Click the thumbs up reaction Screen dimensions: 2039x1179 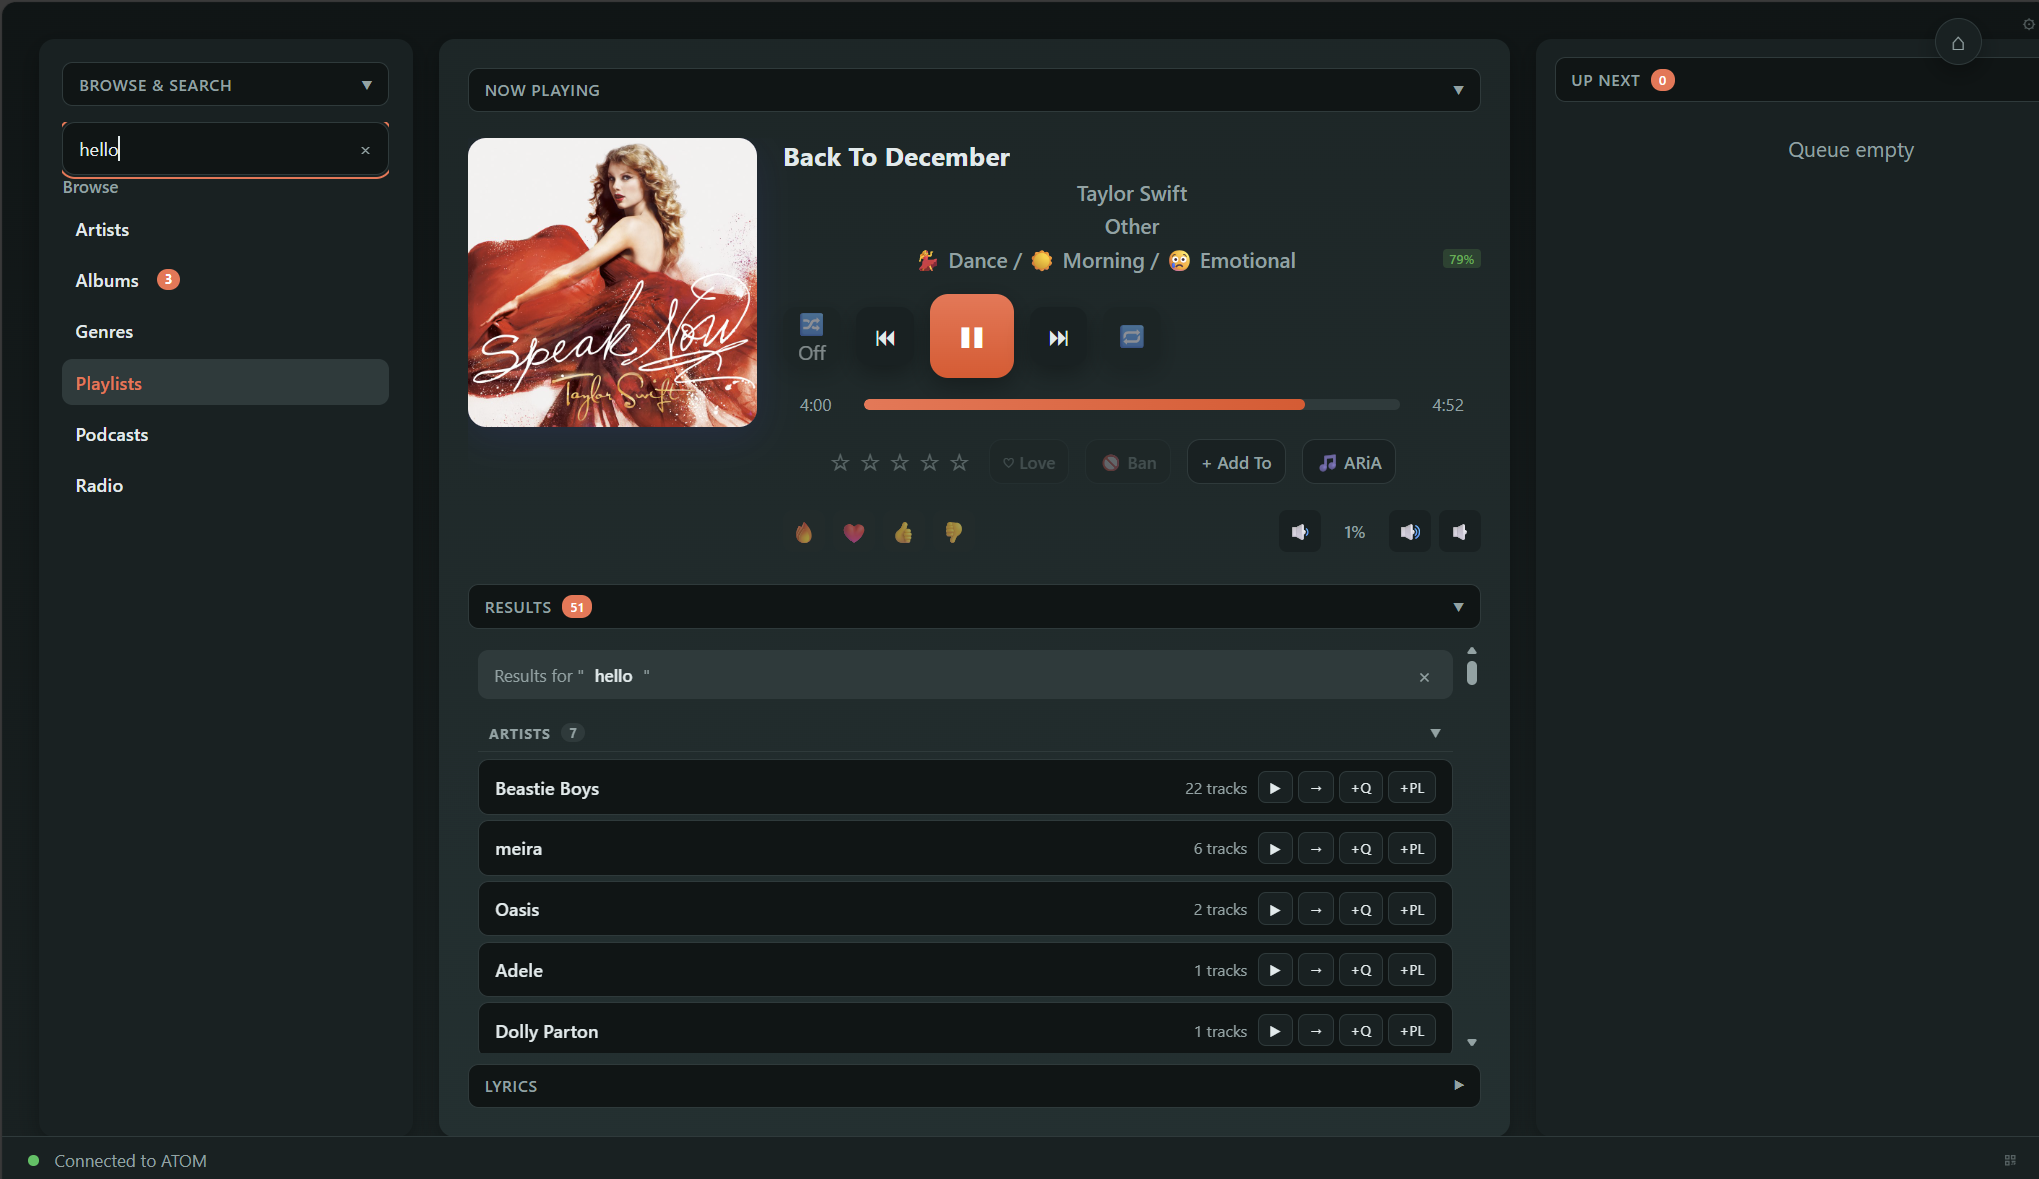point(903,532)
